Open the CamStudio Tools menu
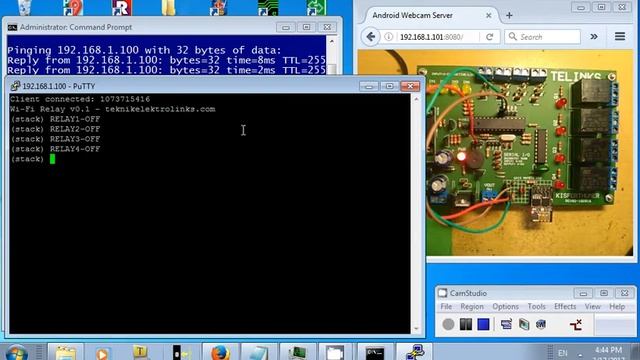Screen dimensions: 640x360 (536, 307)
